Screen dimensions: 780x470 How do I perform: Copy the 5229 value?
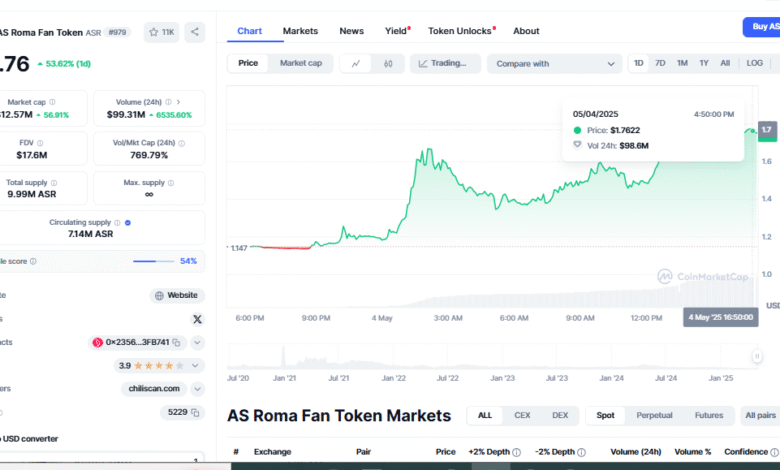tap(195, 412)
